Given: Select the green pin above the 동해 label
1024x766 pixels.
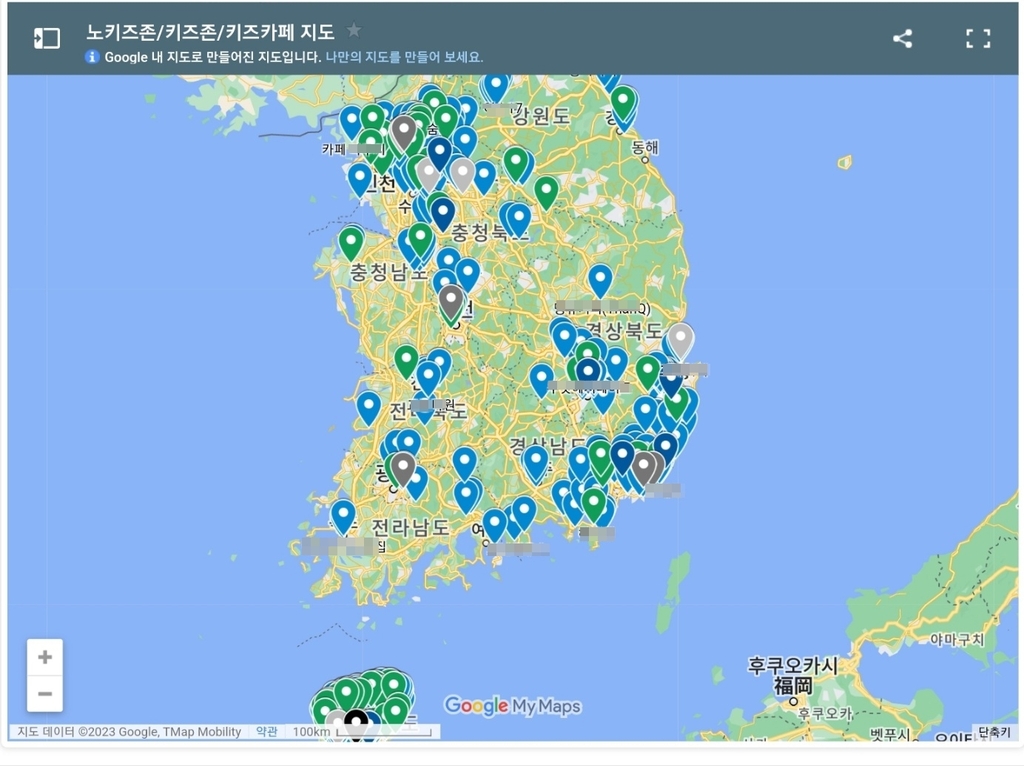Looking at the screenshot, I should 624,103.
